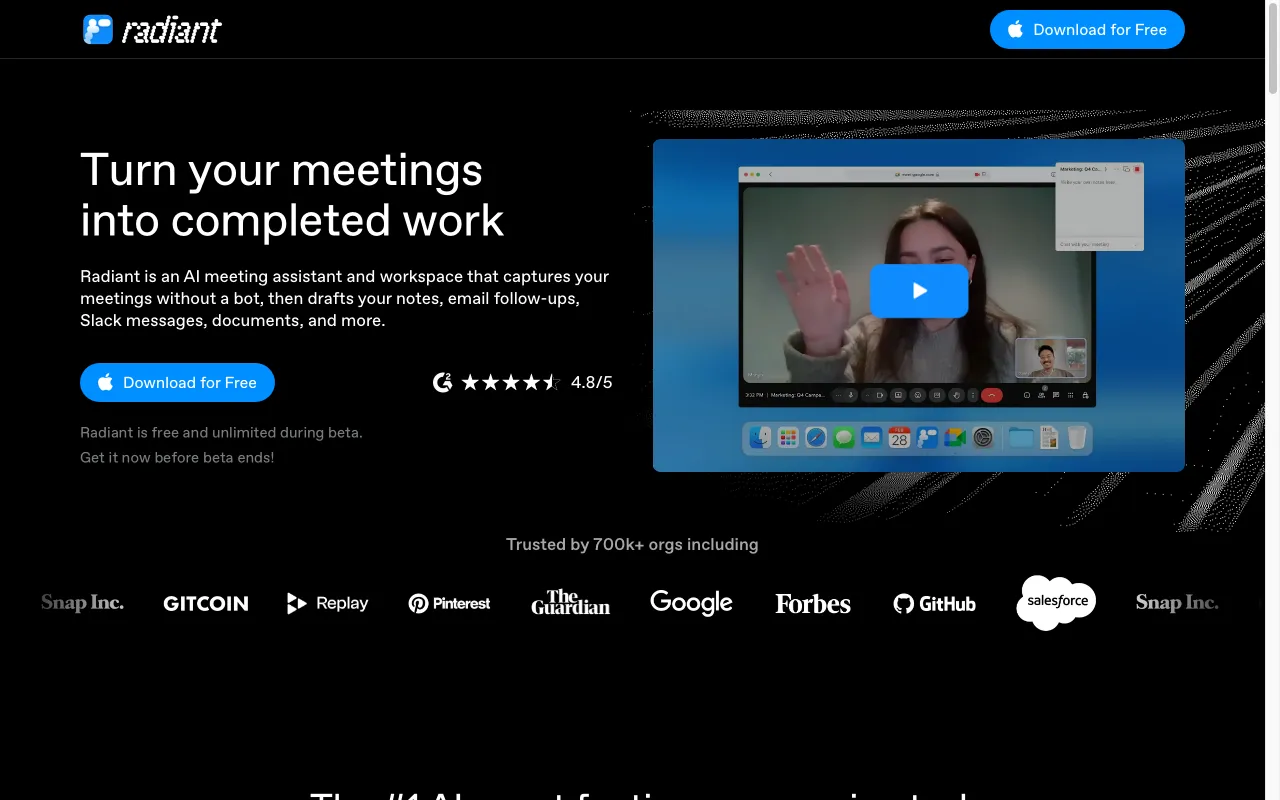Click the Pinterest logo
Image resolution: width=1280 pixels, height=800 pixels.
coord(449,603)
